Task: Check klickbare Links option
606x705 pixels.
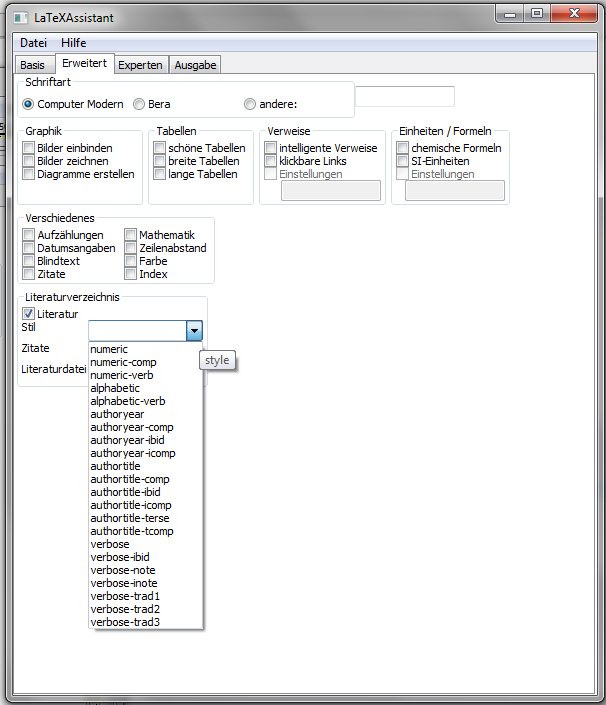Action: tap(271, 161)
